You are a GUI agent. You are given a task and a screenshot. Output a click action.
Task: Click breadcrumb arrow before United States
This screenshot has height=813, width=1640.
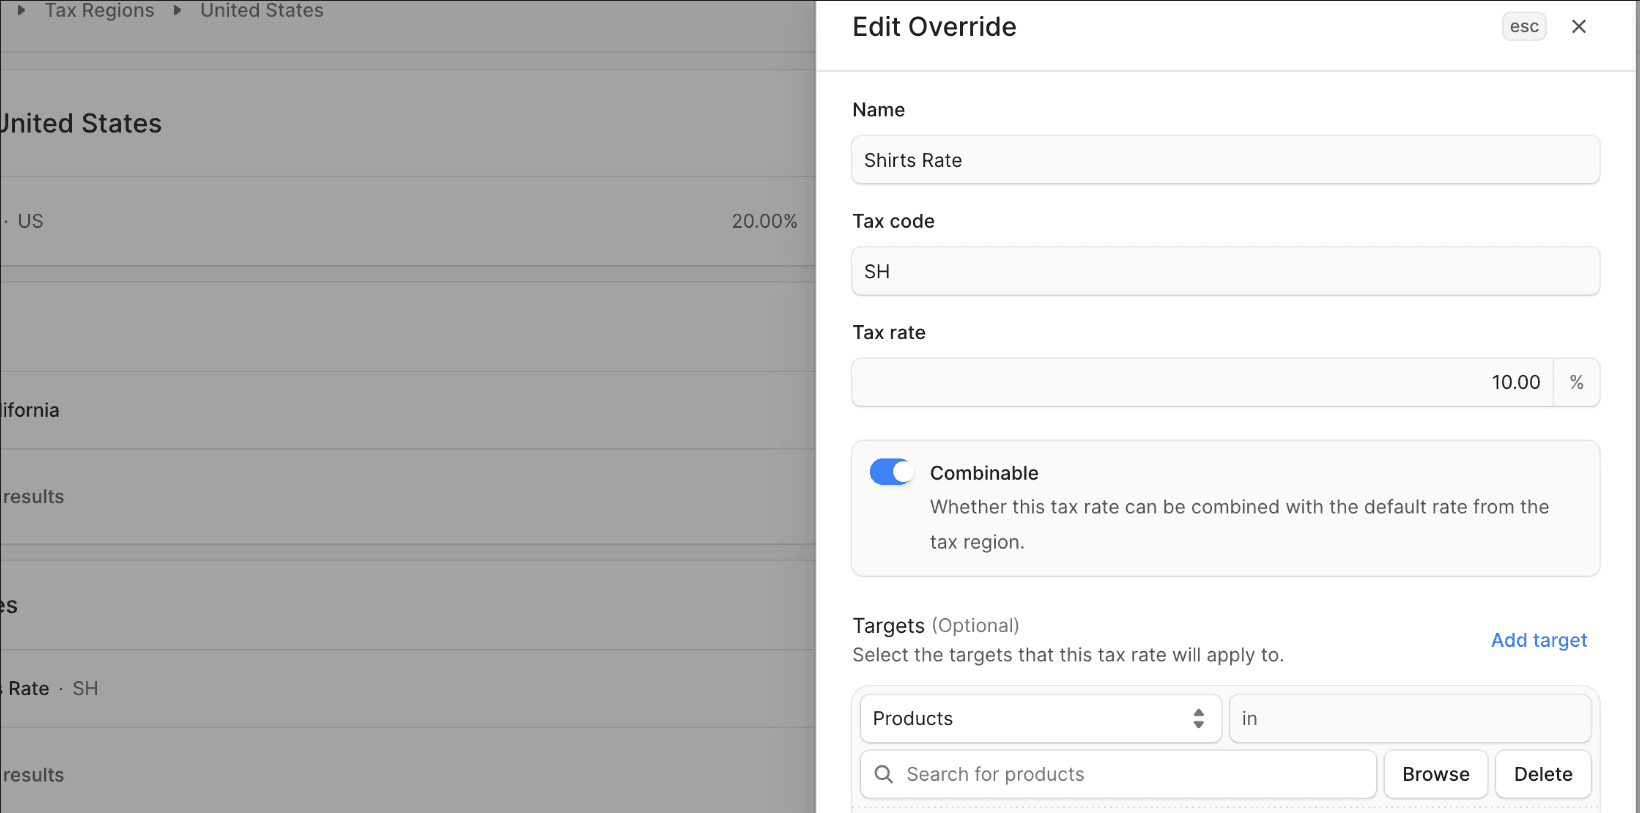coord(178,10)
